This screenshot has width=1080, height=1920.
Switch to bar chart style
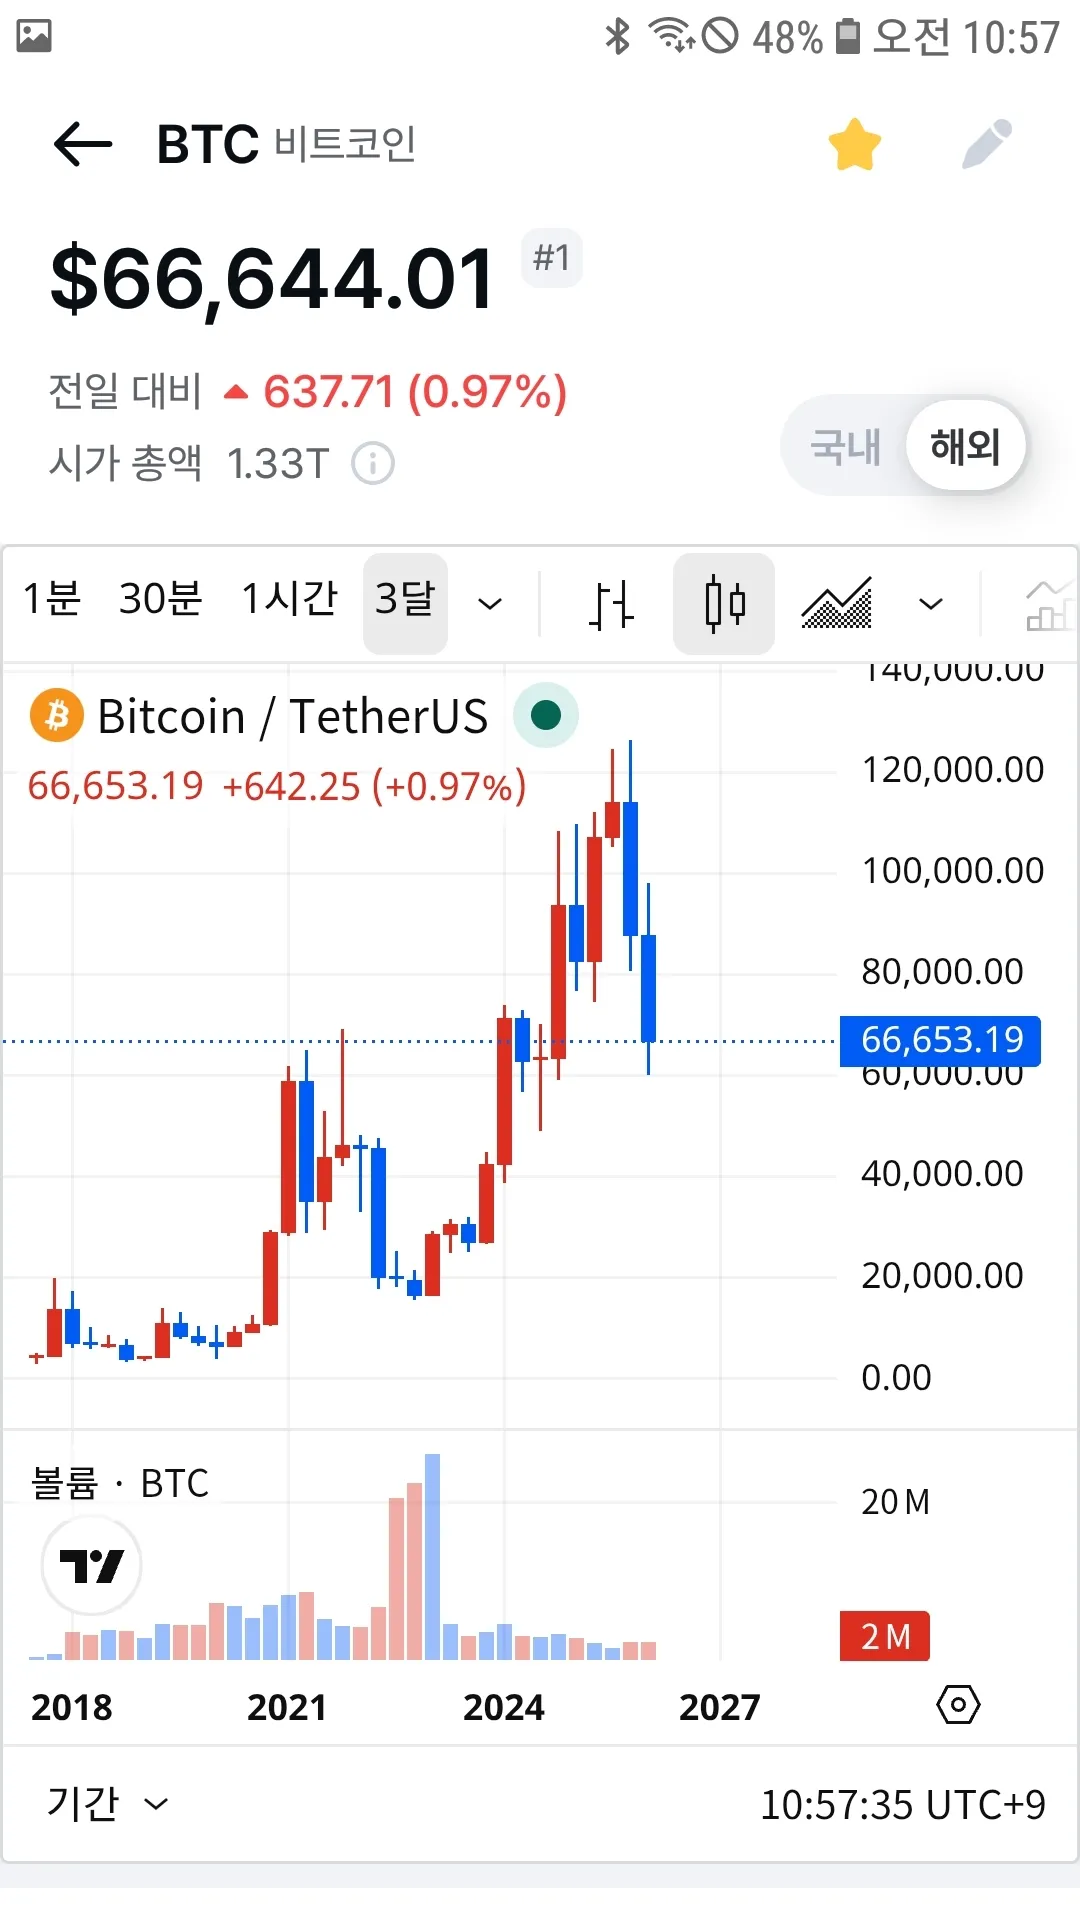point(611,604)
